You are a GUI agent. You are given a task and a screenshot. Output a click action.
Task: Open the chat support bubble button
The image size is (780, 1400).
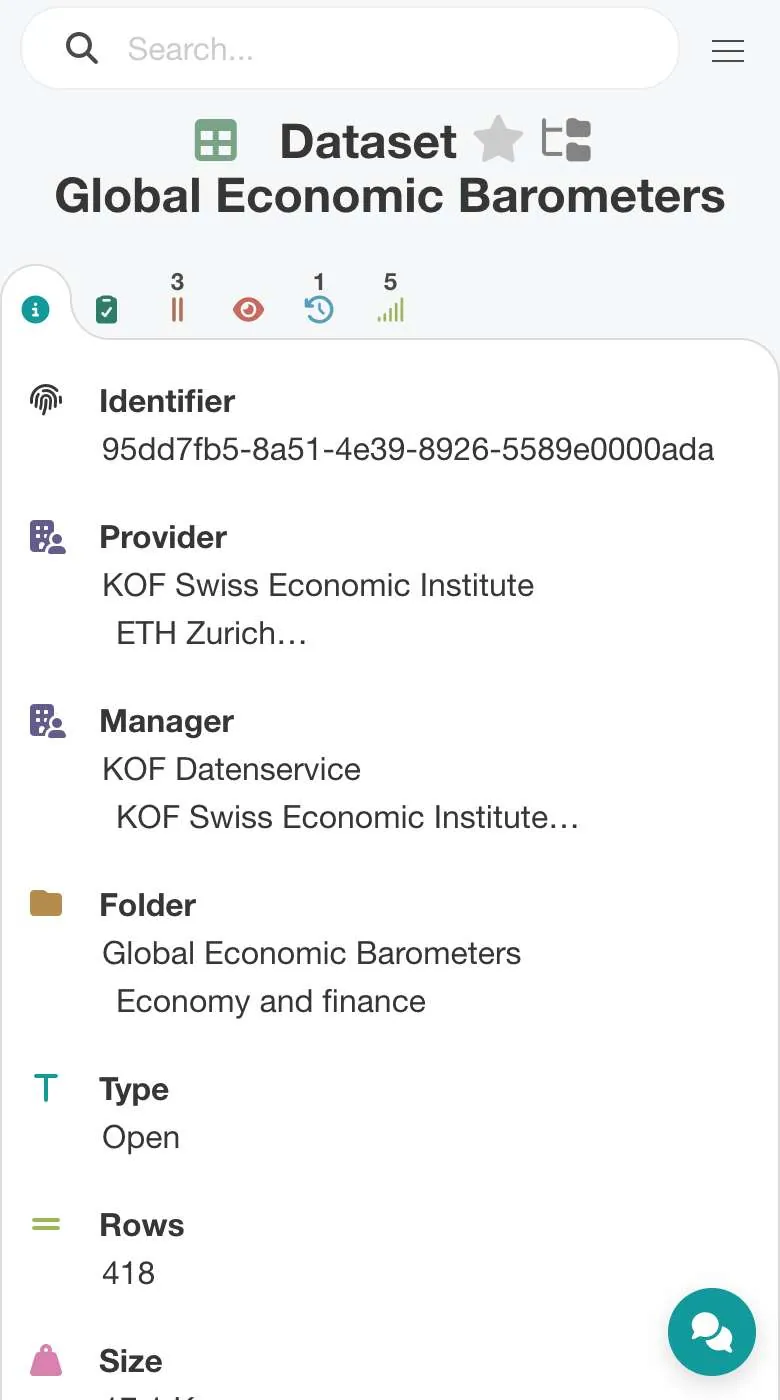(x=712, y=1332)
